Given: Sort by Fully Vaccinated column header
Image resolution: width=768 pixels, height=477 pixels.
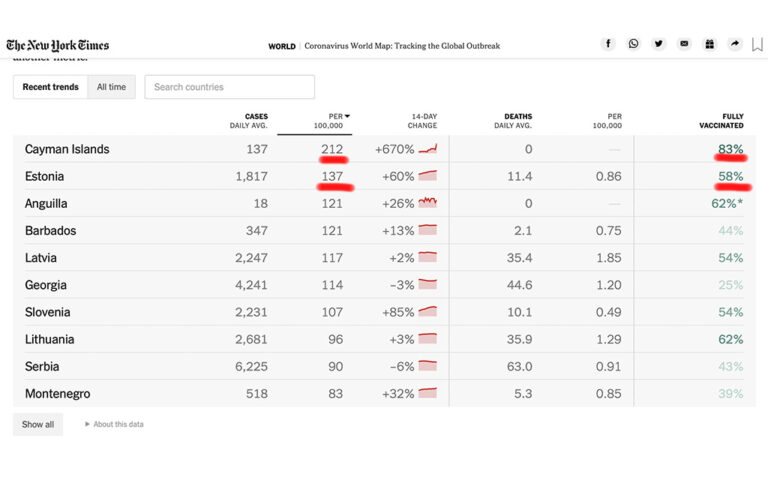Looking at the screenshot, I should click(x=720, y=121).
